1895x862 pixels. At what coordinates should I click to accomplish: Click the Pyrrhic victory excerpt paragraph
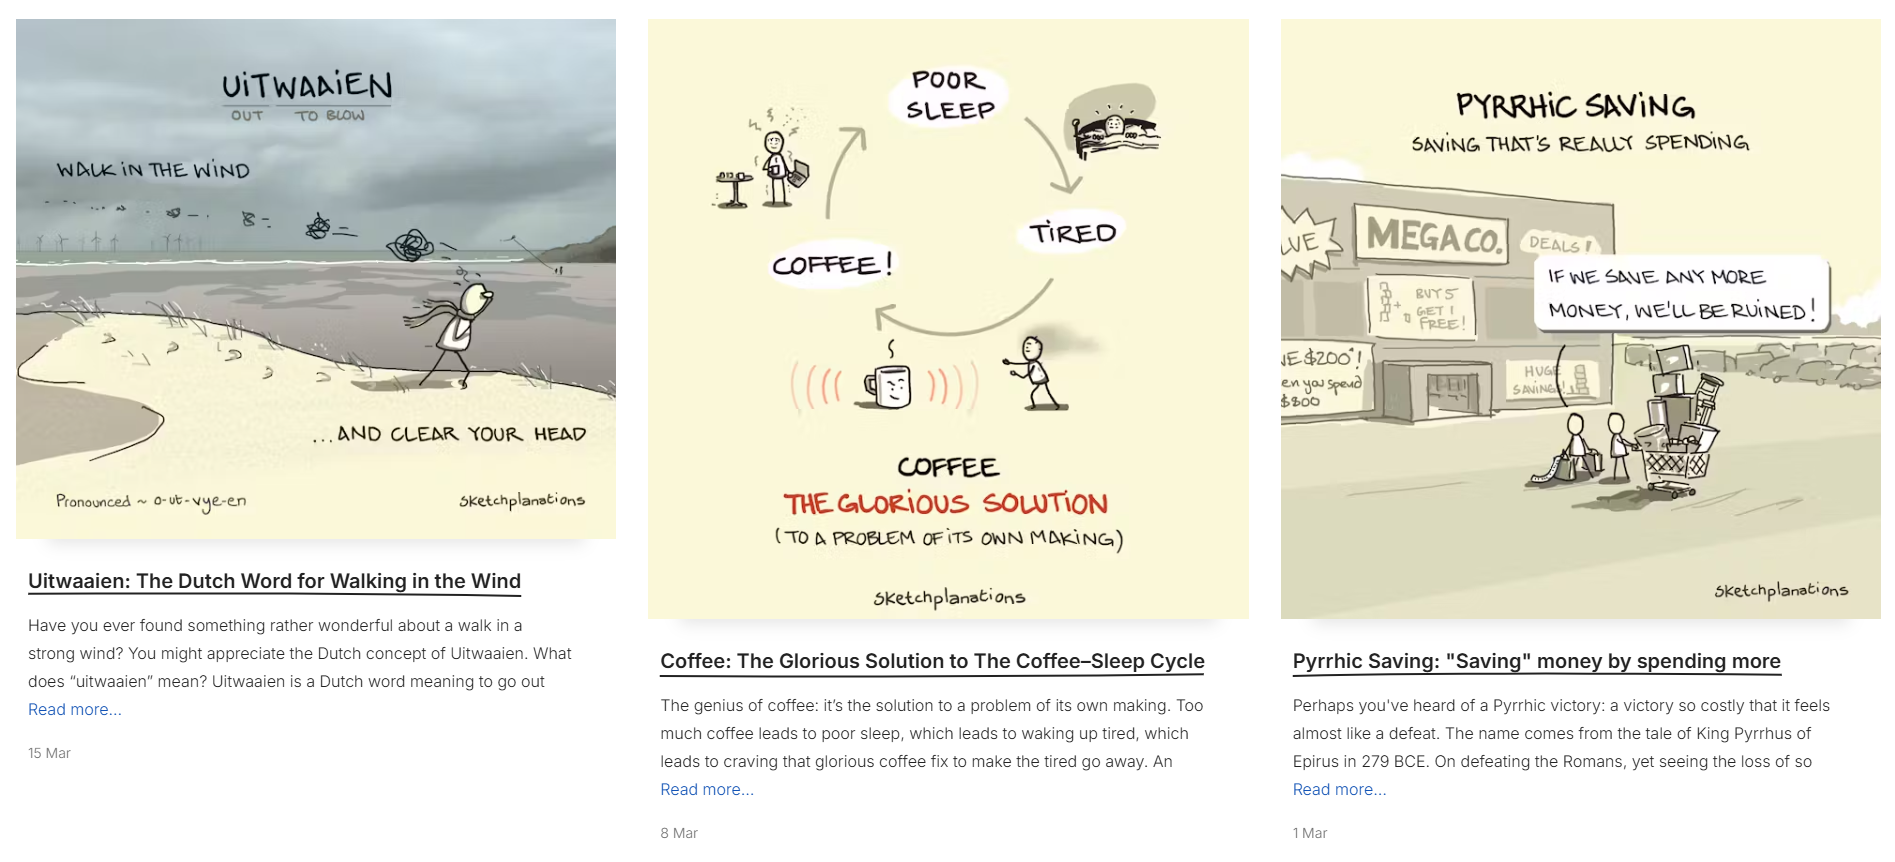tap(1560, 733)
